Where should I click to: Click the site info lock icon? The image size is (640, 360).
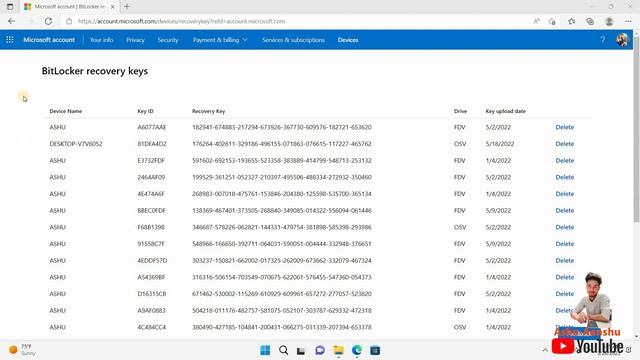[x=69, y=21]
